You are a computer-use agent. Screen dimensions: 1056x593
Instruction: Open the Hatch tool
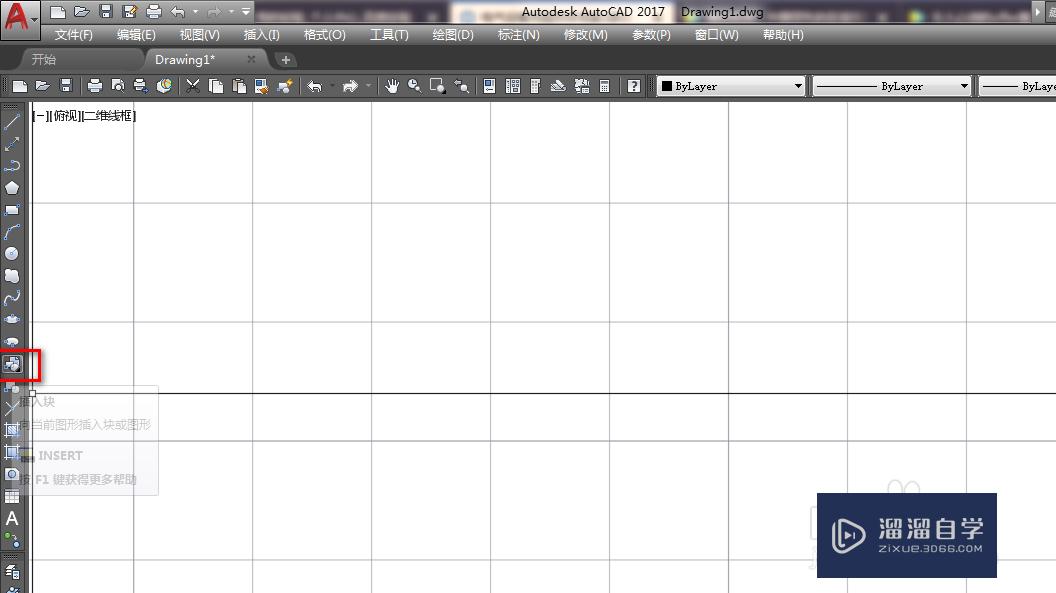(x=13, y=432)
